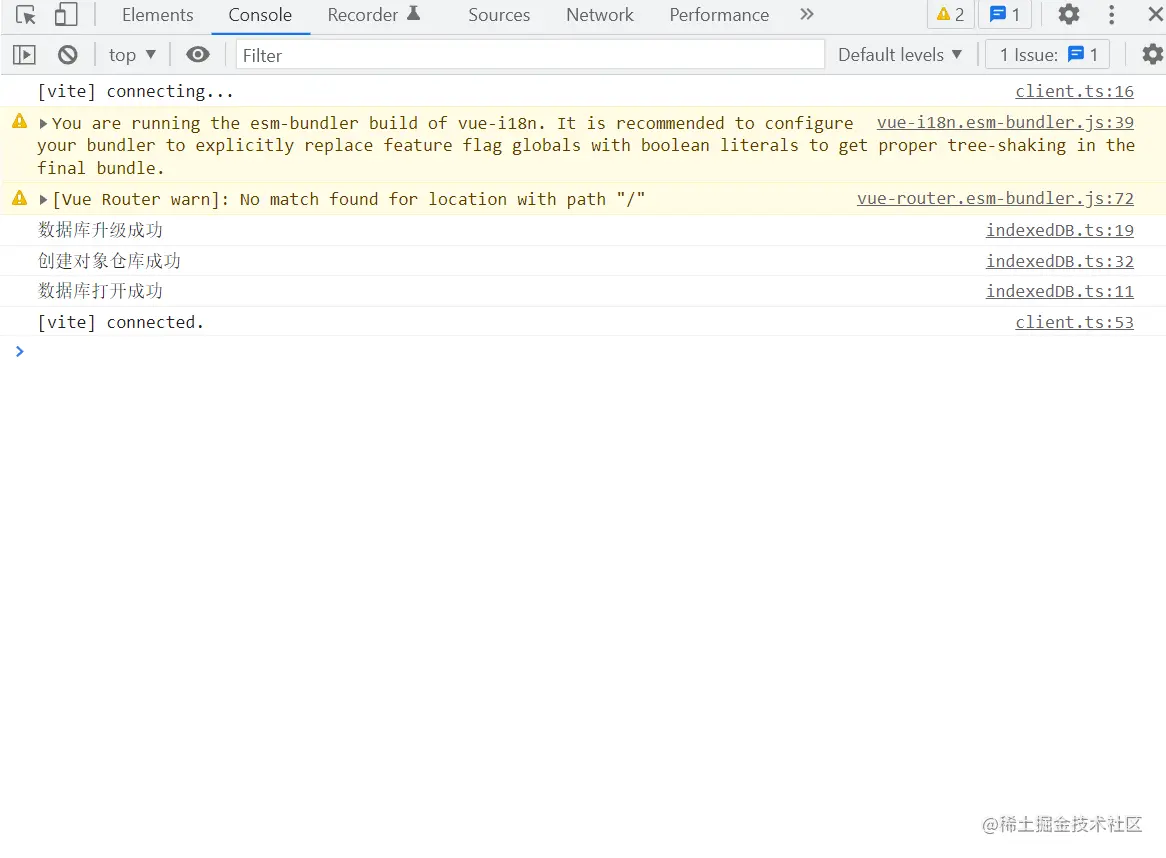
Task: Click the console prompt input line
Action: (x=583, y=352)
